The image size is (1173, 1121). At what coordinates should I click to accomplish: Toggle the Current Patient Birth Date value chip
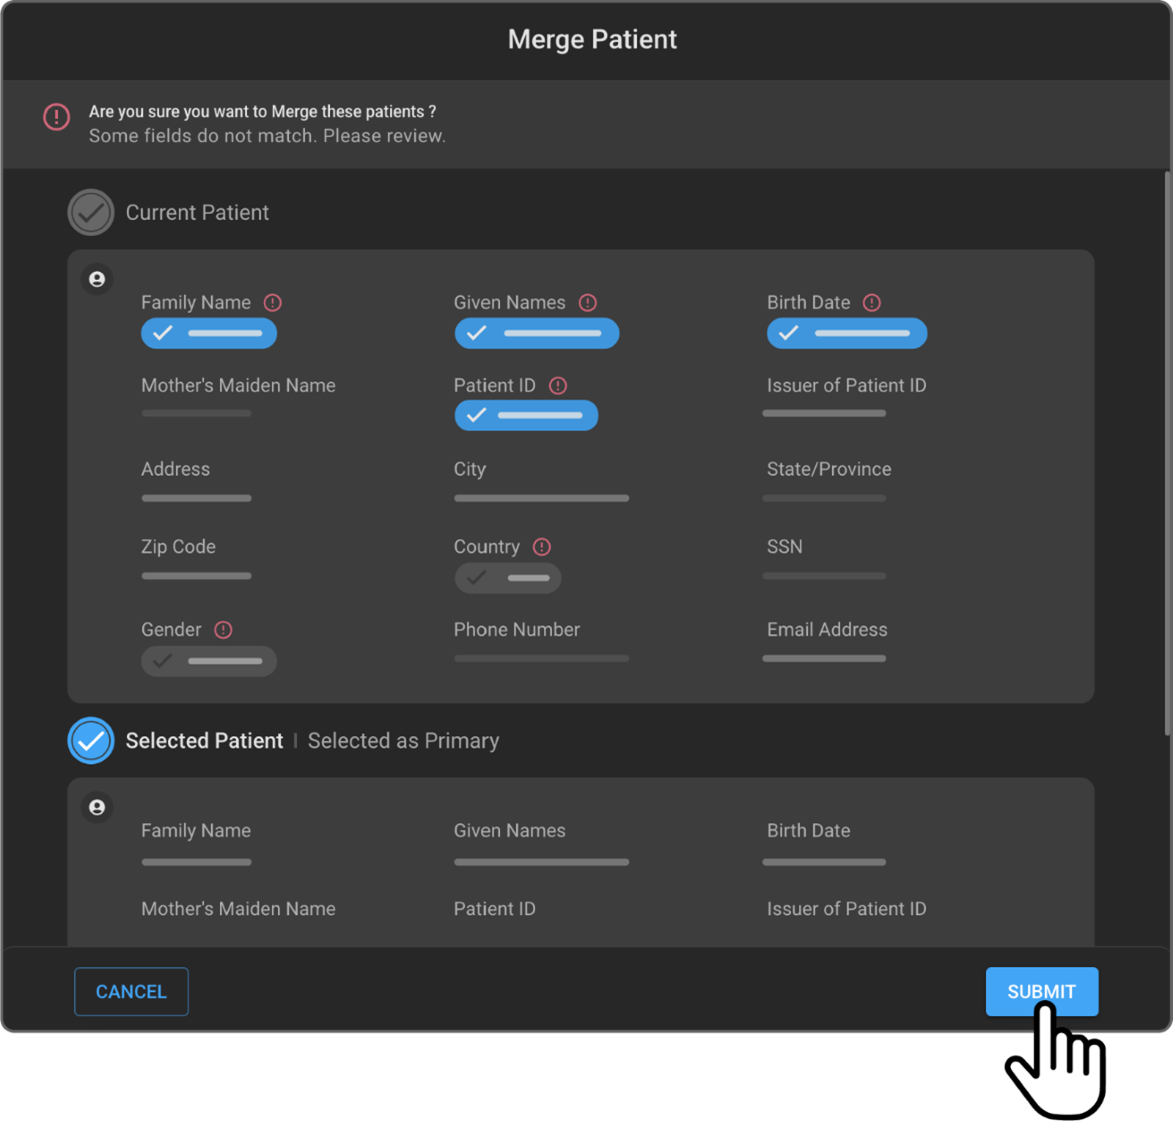(x=846, y=334)
